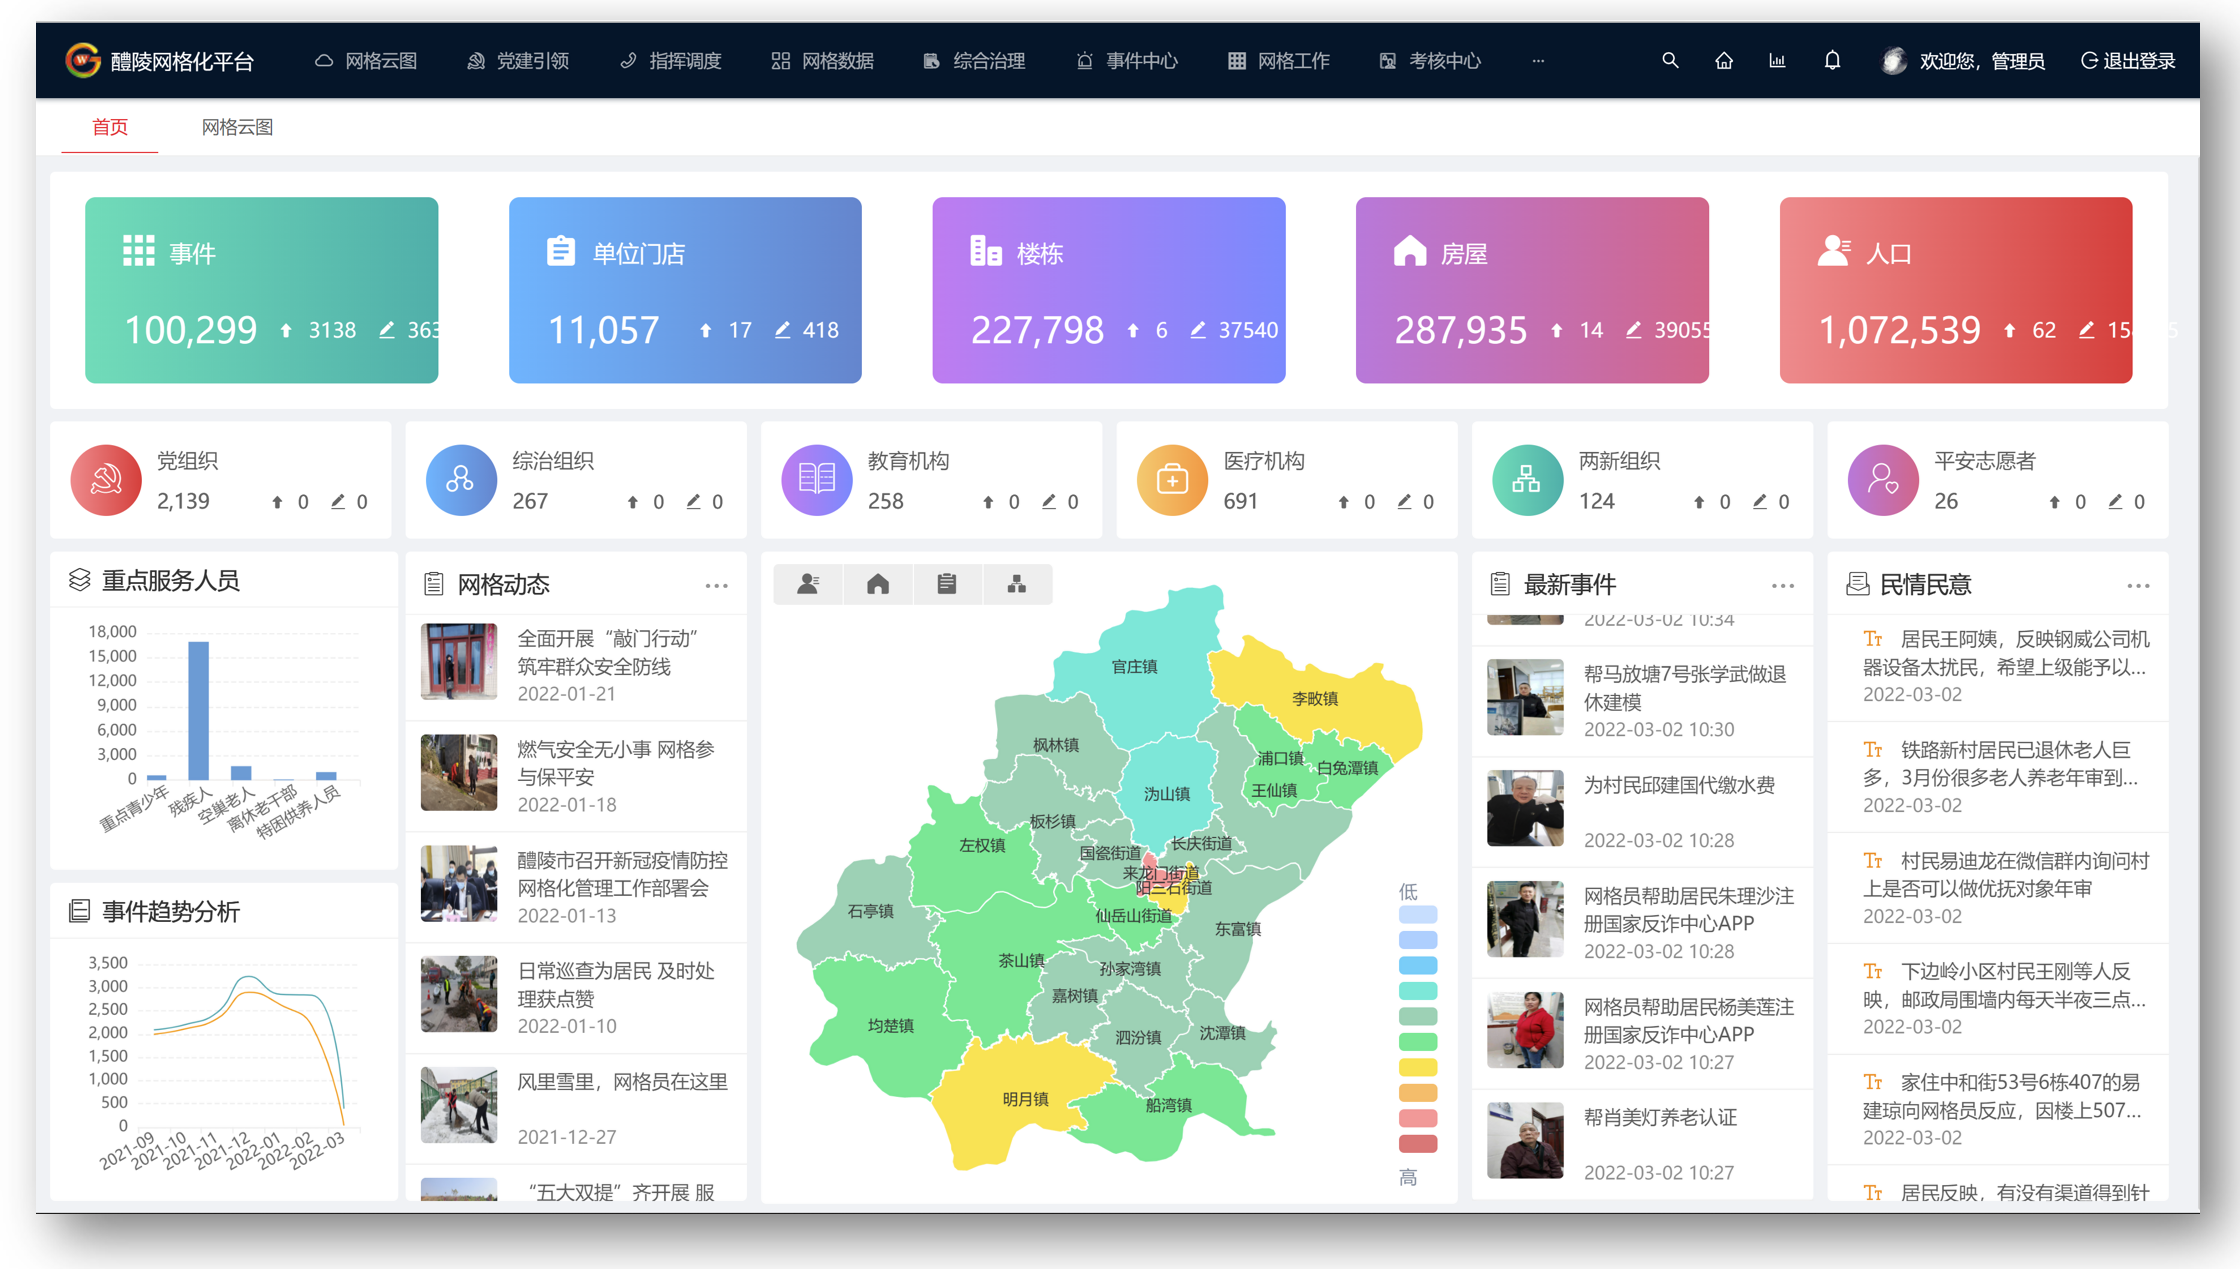This screenshot has width=2240, height=1269.
Task: Click the home icon in top bar
Action: click(x=1724, y=61)
